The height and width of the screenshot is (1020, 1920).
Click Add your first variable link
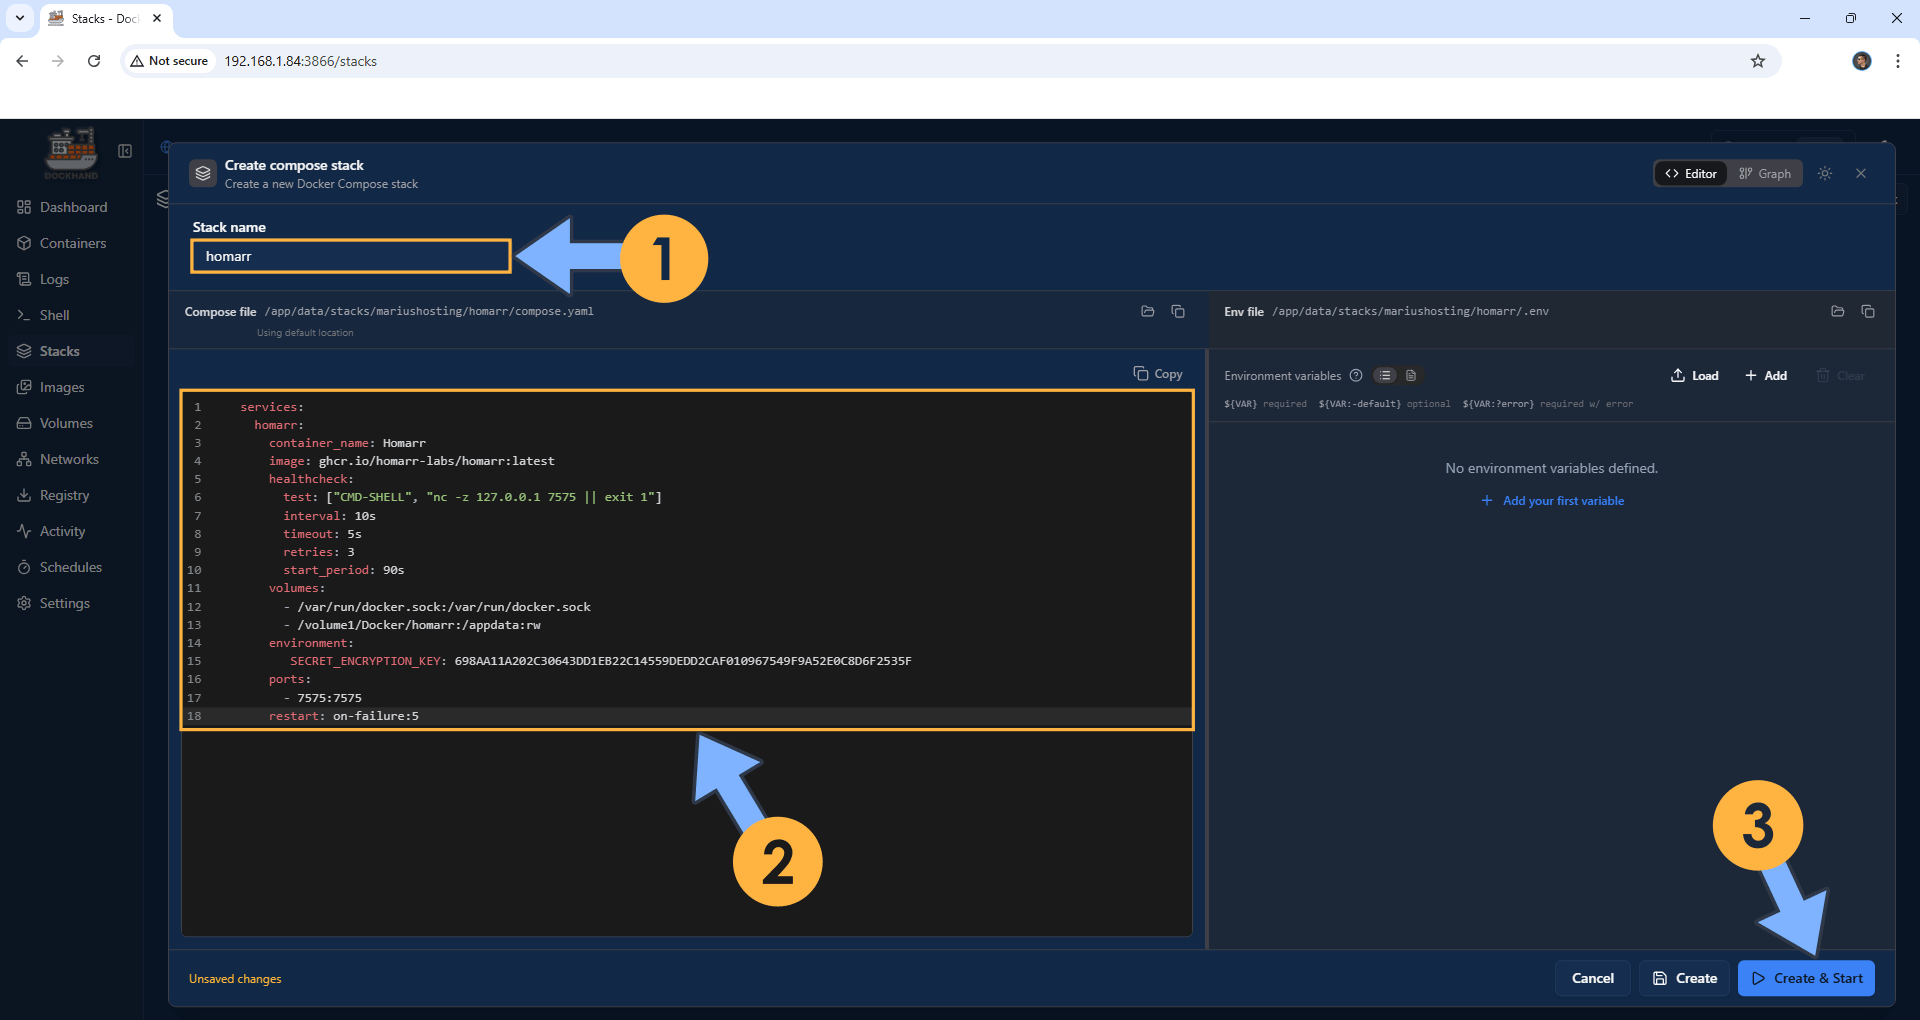(x=1562, y=501)
